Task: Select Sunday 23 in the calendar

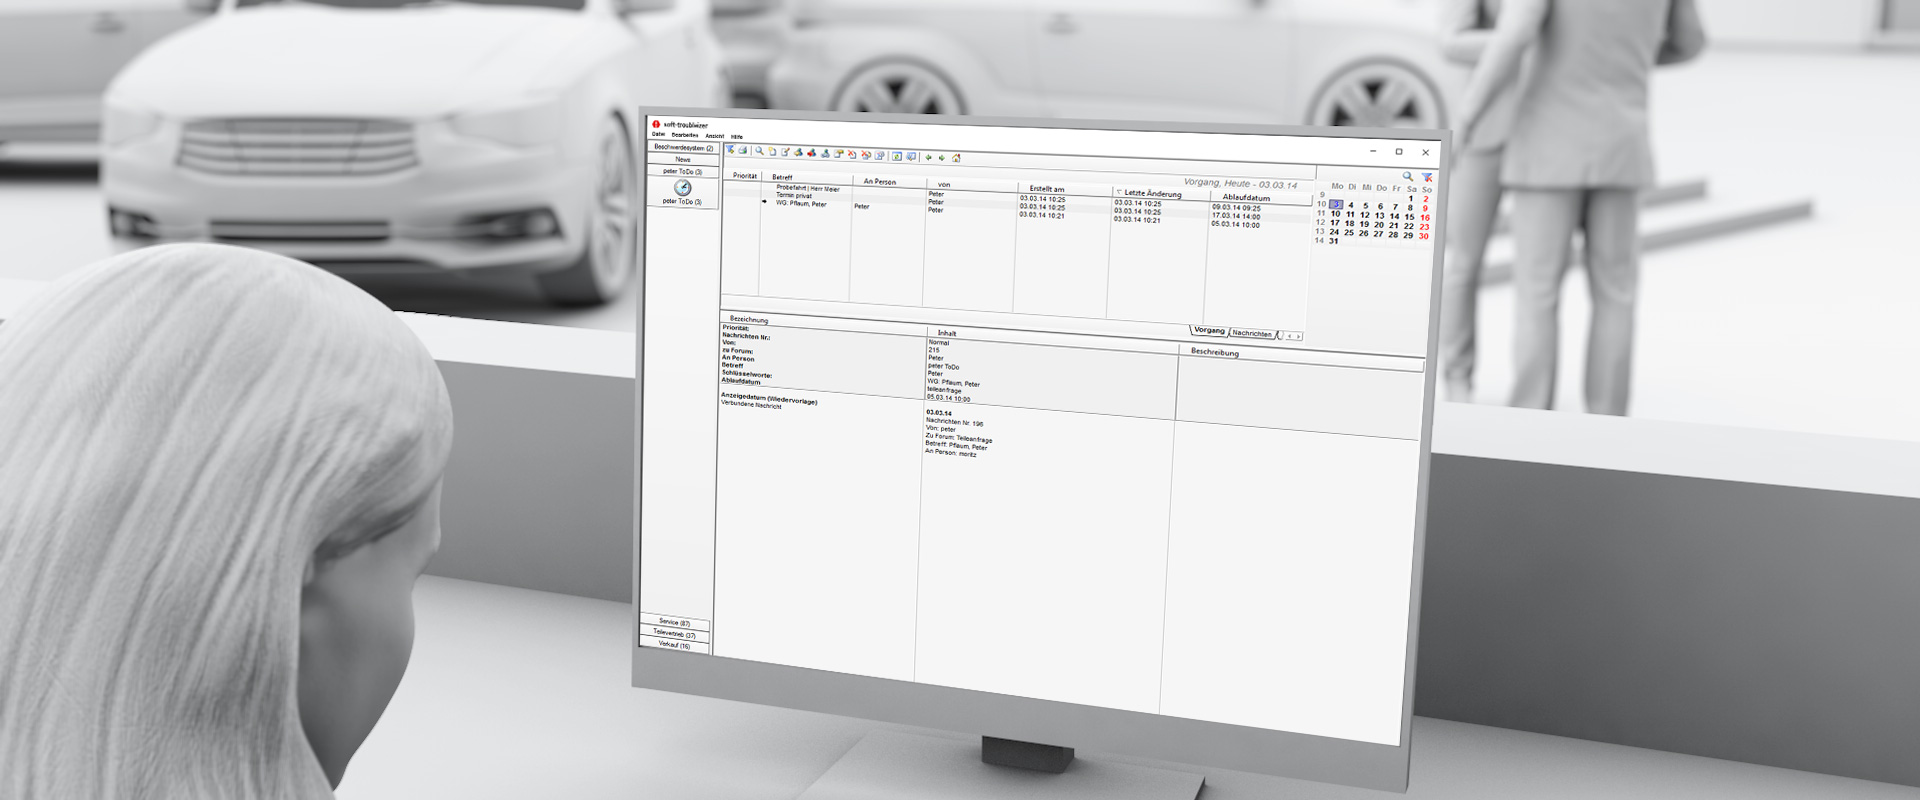Action: click(1424, 227)
